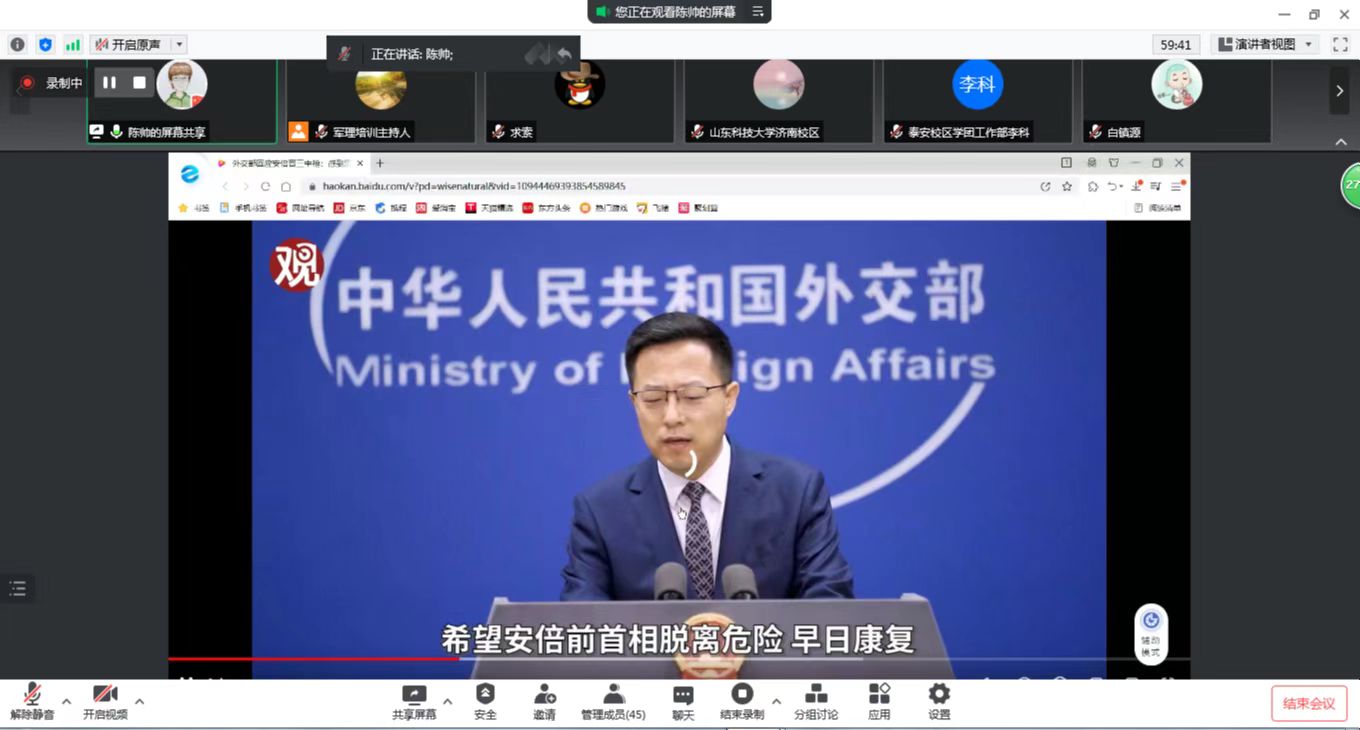
Task: Expand the audio options arrow beside 解除静音
Action: tap(66, 701)
